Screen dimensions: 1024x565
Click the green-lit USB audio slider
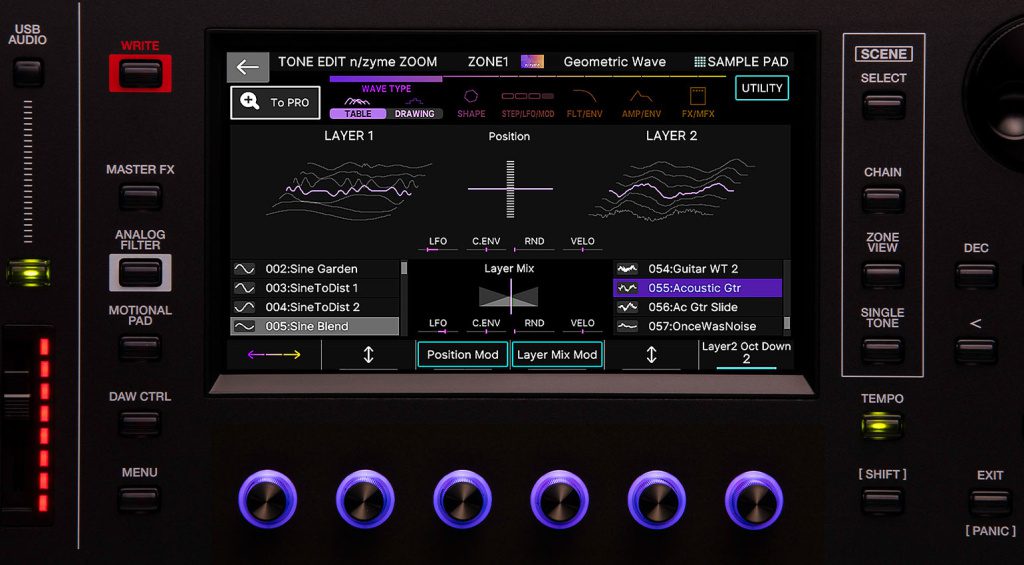(28, 272)
